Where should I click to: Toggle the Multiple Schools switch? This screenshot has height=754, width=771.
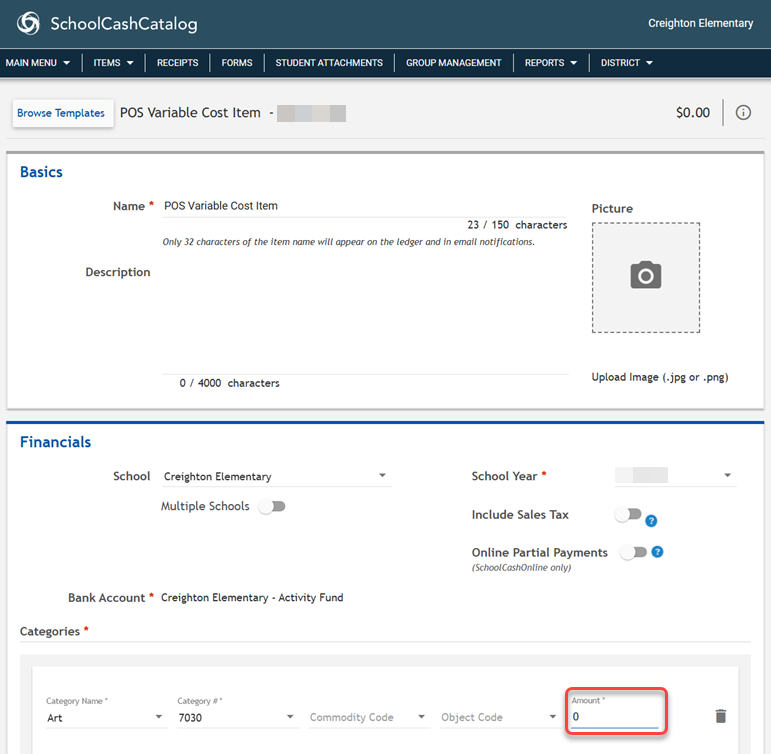point(272,506)
